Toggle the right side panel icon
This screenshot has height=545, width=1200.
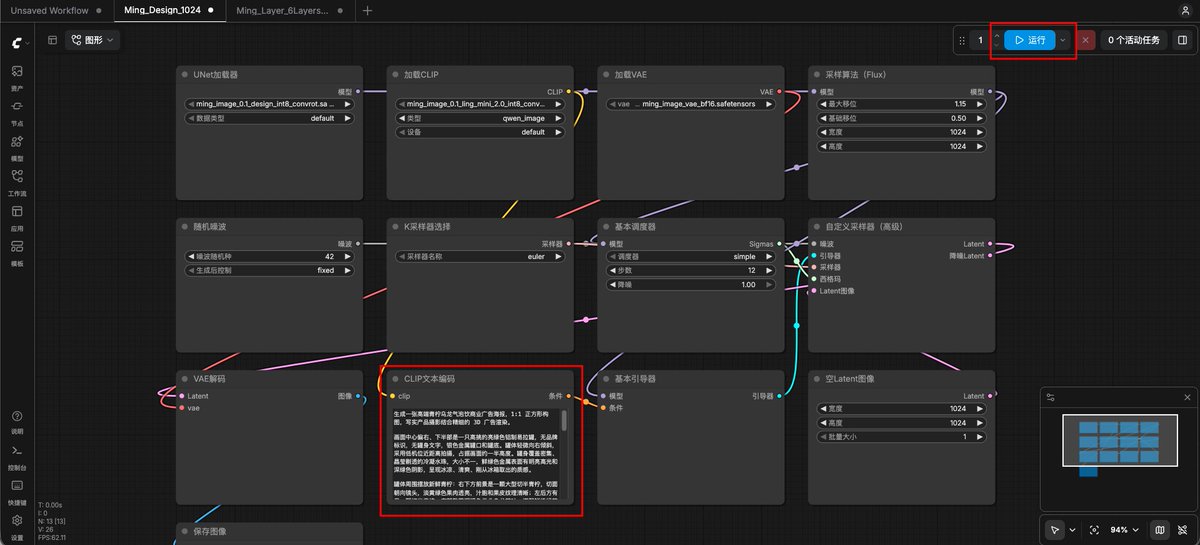[1182, 40]
